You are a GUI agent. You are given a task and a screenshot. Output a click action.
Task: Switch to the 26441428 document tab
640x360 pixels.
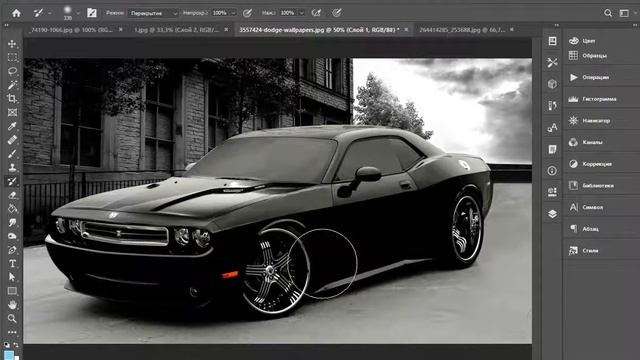pos(462,30)
